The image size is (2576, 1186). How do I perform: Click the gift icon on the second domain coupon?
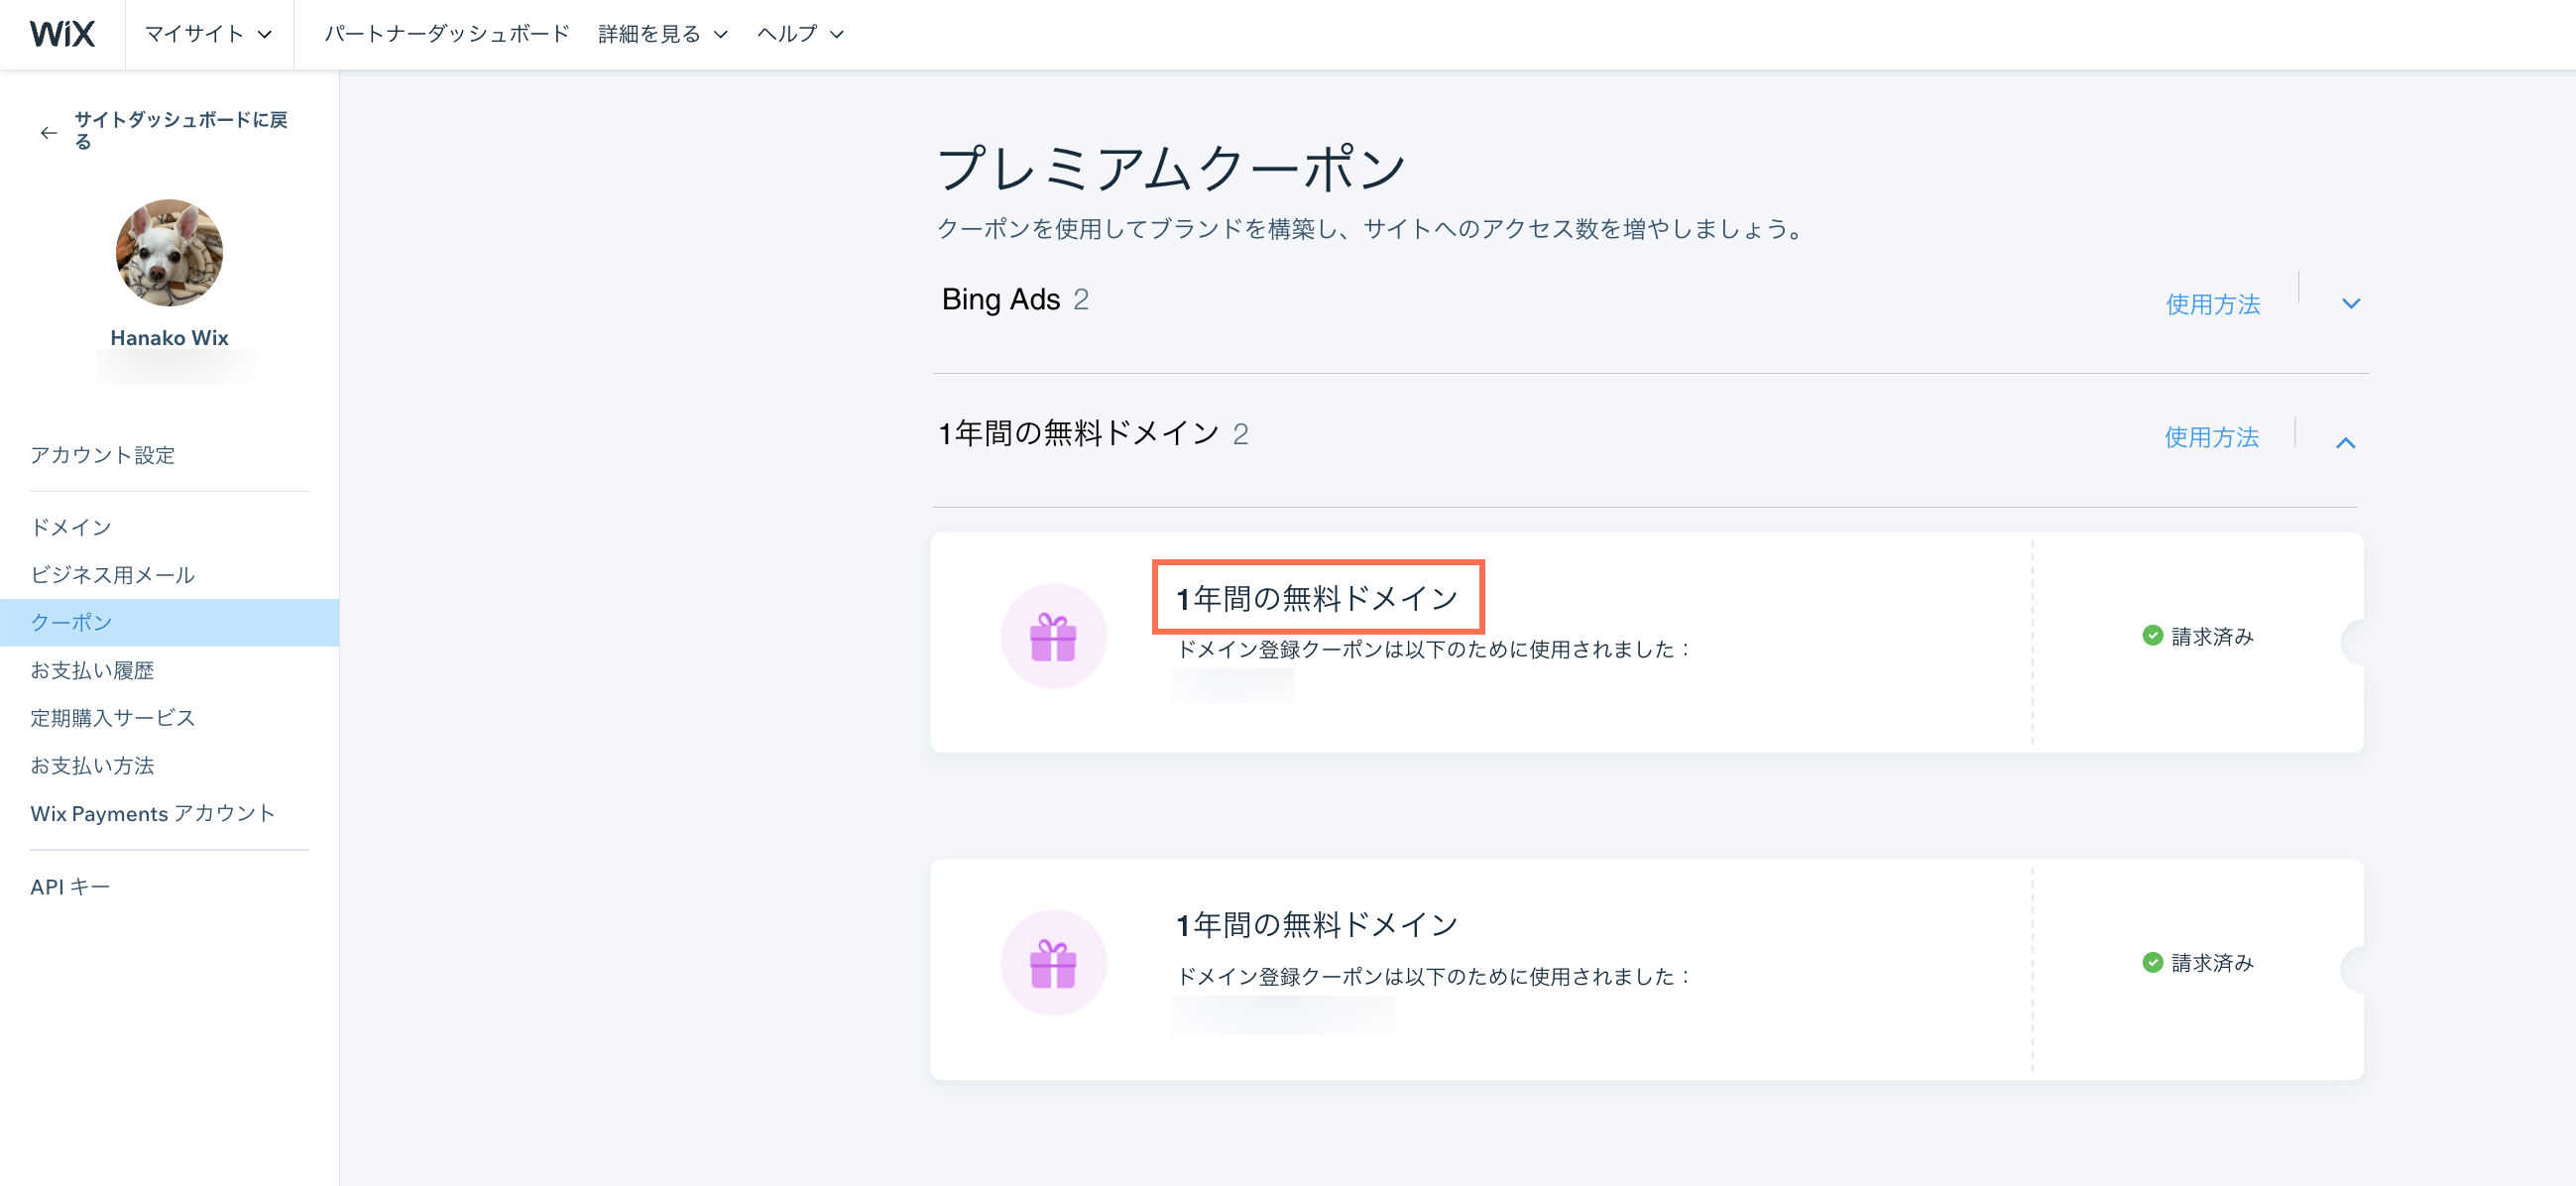[x=1053, y=962]
